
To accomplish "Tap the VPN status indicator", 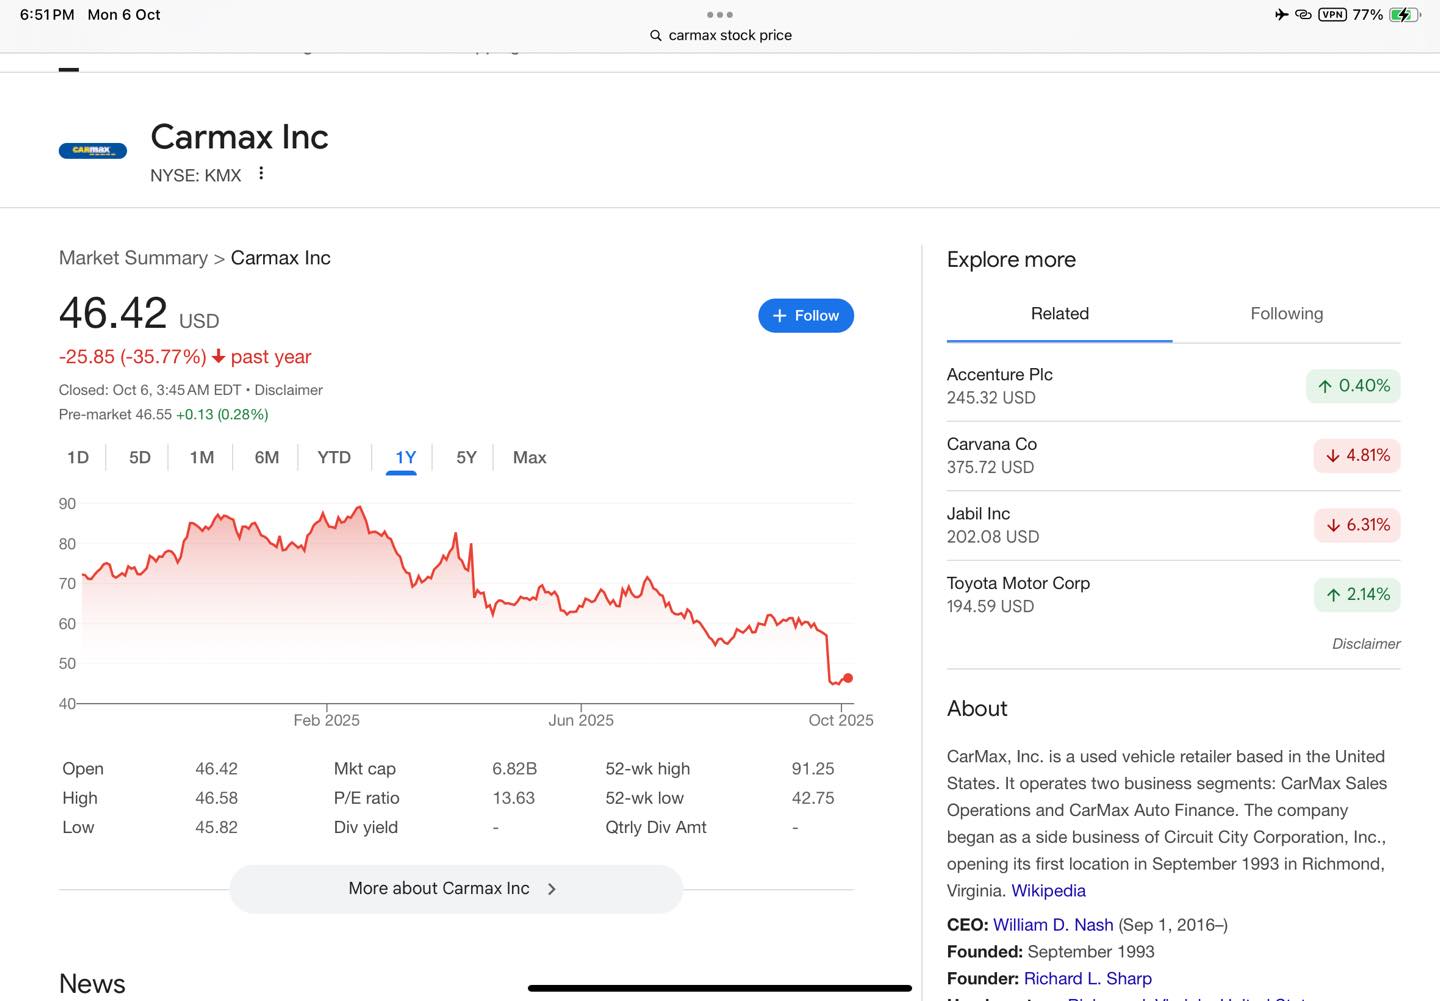I will coord(1332,15).
